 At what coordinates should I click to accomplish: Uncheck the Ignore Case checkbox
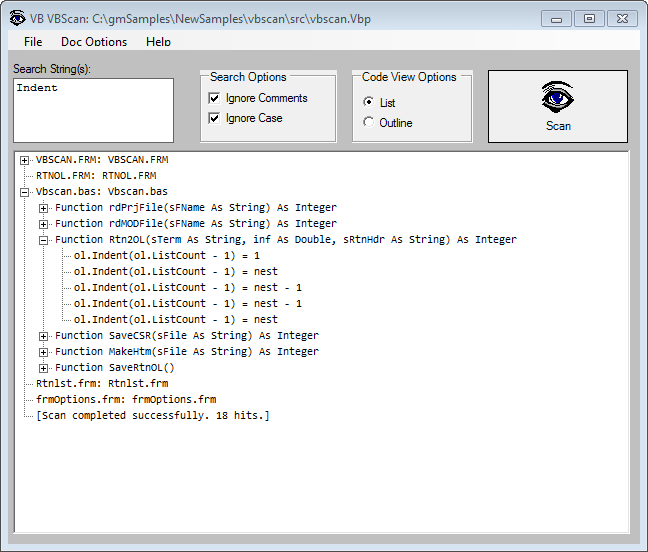point(214,118)
